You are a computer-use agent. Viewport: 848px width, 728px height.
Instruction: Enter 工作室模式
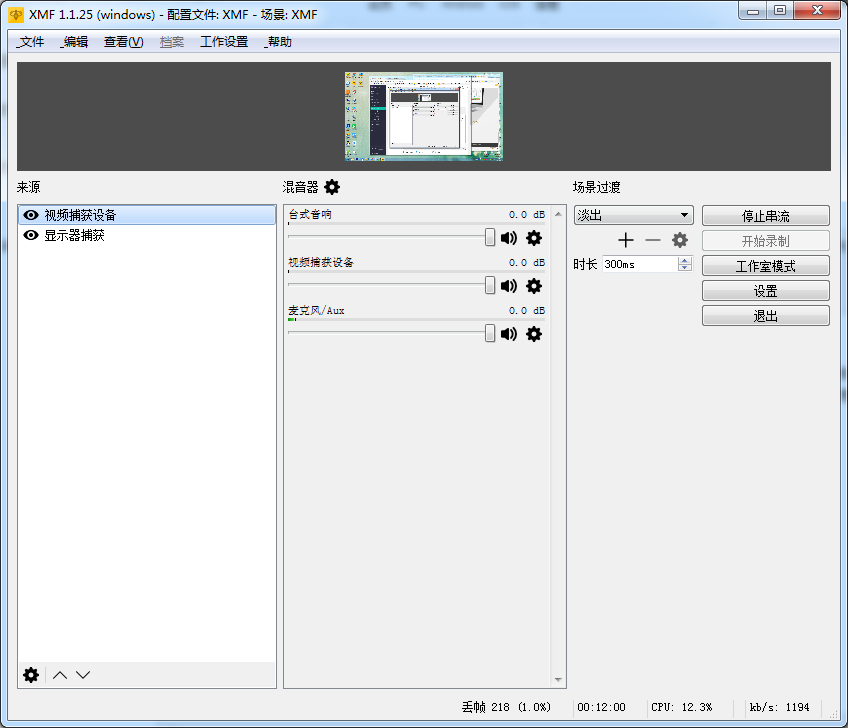[765, 265]
